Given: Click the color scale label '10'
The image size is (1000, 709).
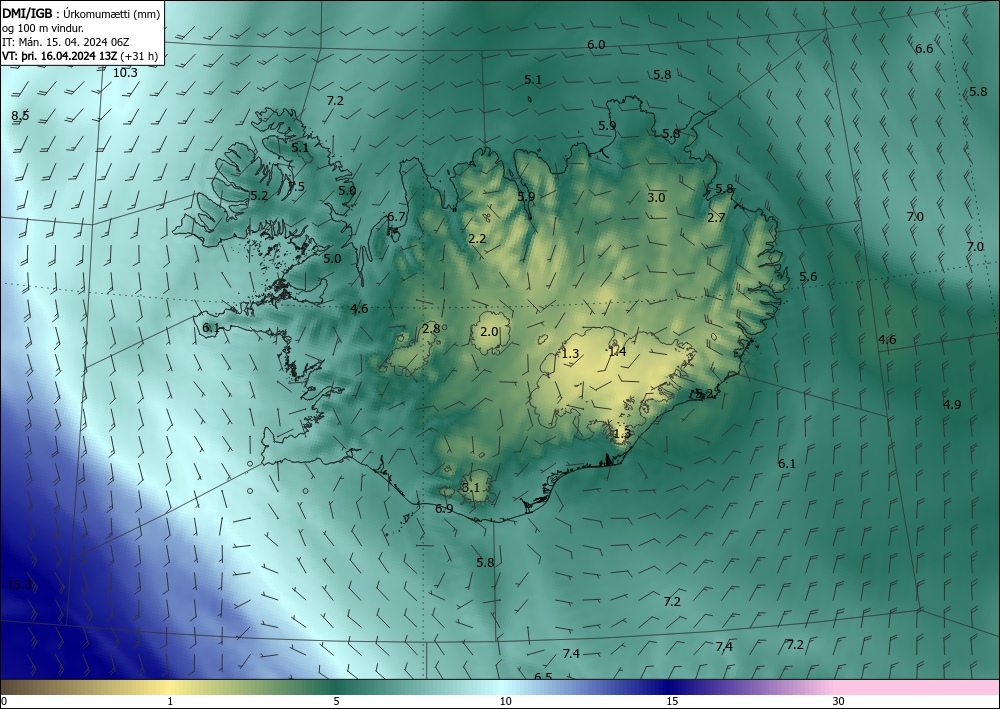Looking at the screenshot, I should point(506,702).
